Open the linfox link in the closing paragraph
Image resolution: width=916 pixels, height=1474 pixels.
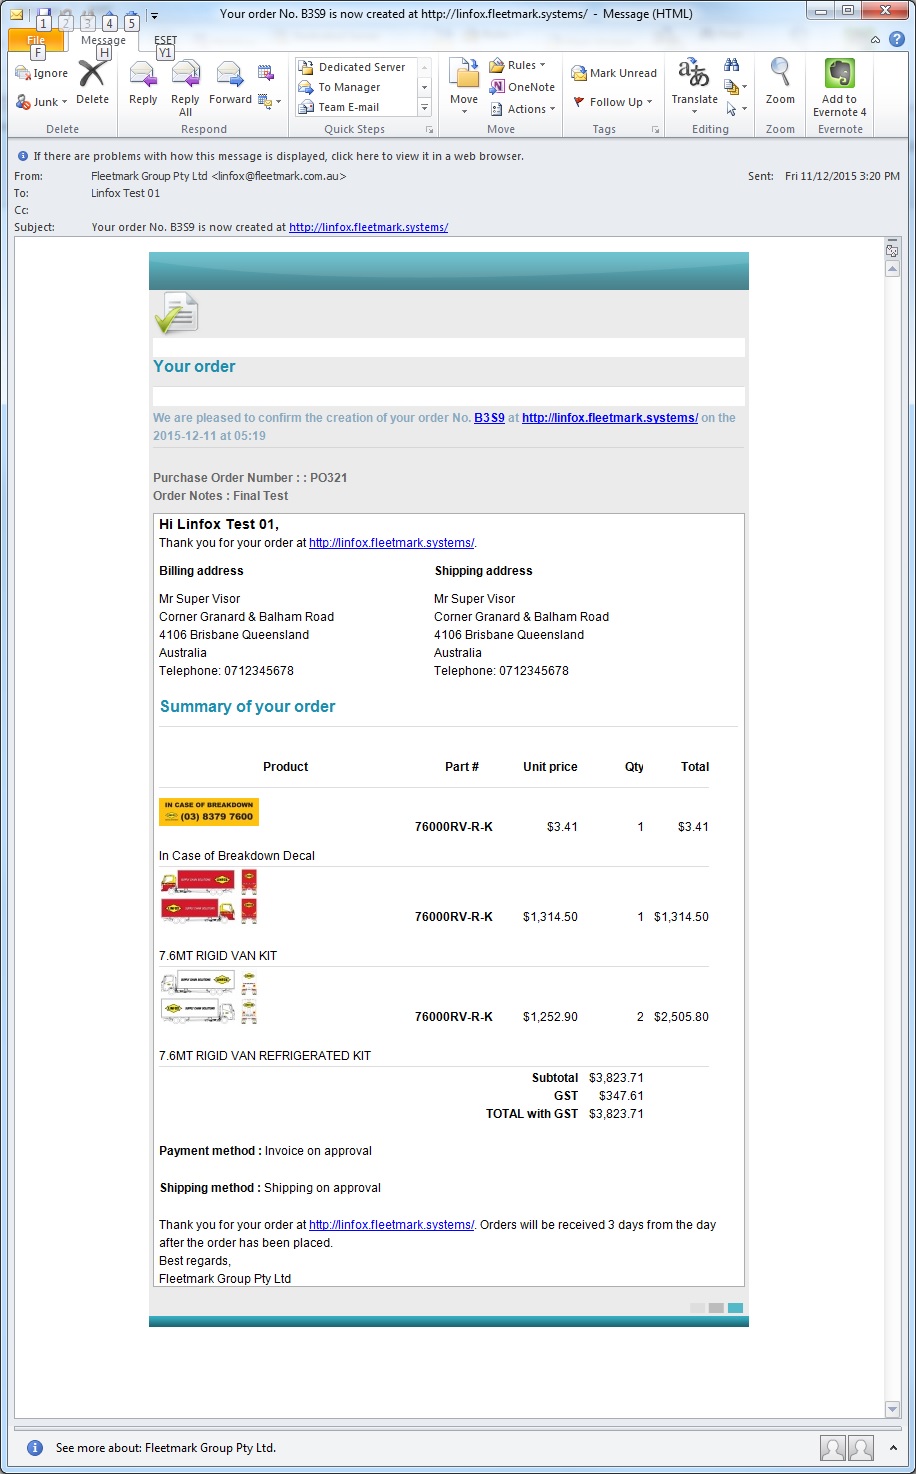(391, 1225)
